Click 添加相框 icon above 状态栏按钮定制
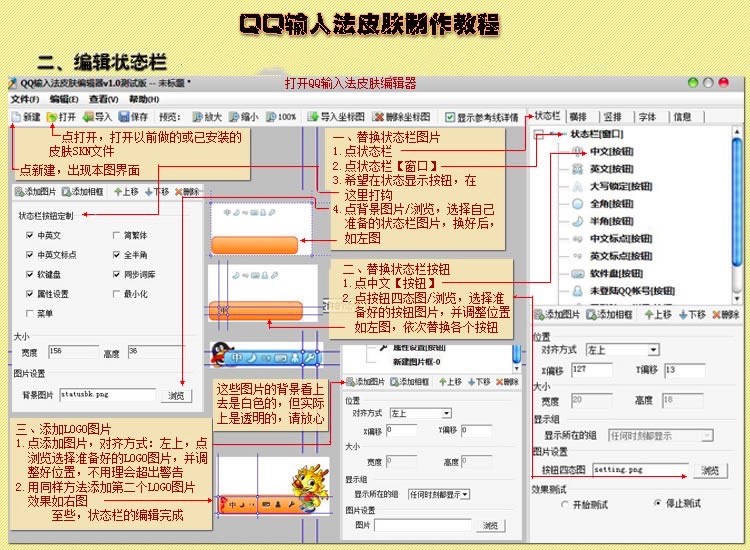The height and width of the screenshot is (550, 750). [x=66, y=192]
